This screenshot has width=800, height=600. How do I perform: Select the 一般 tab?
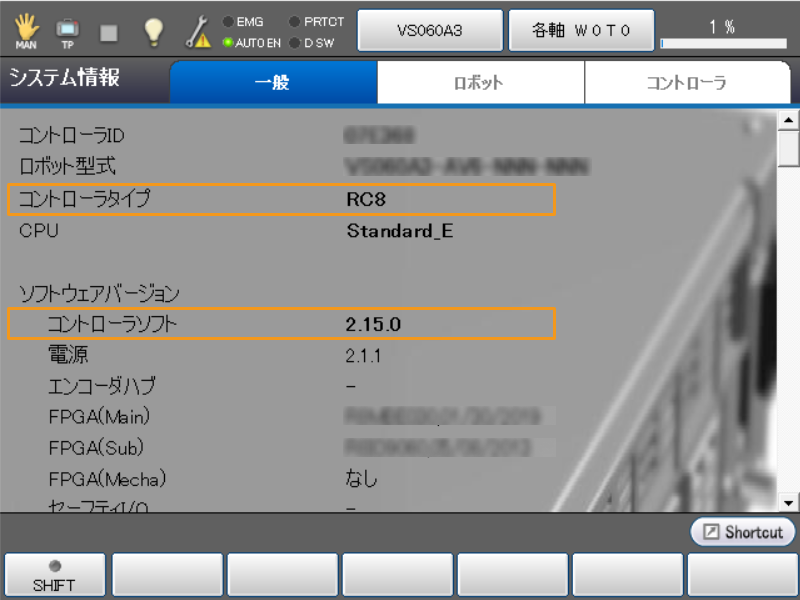pyautogui.click(x=273, y=82)
